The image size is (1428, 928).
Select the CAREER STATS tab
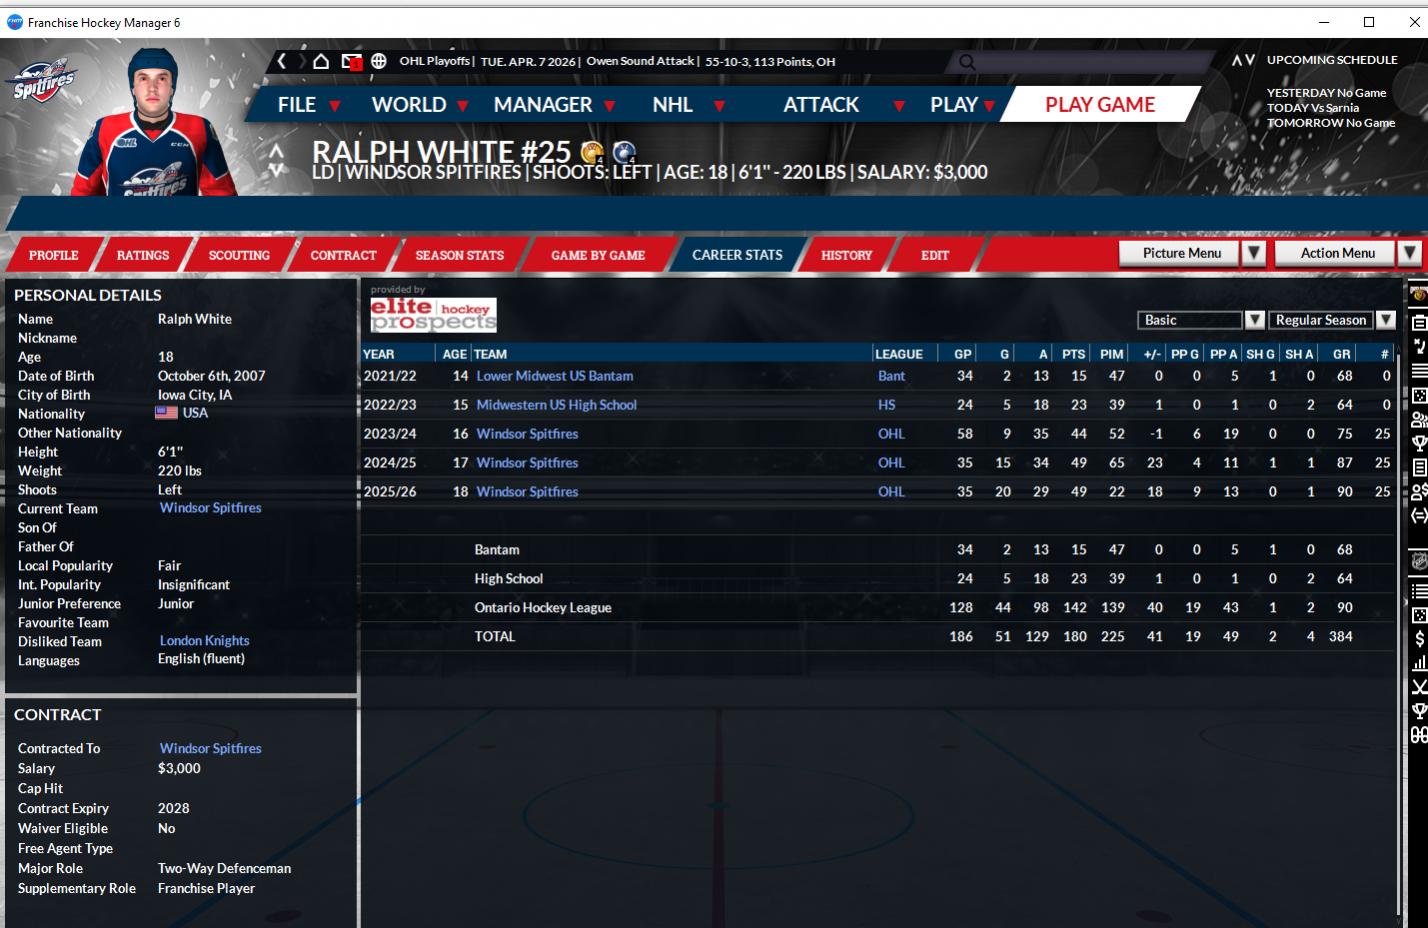[x=737, y=255]
